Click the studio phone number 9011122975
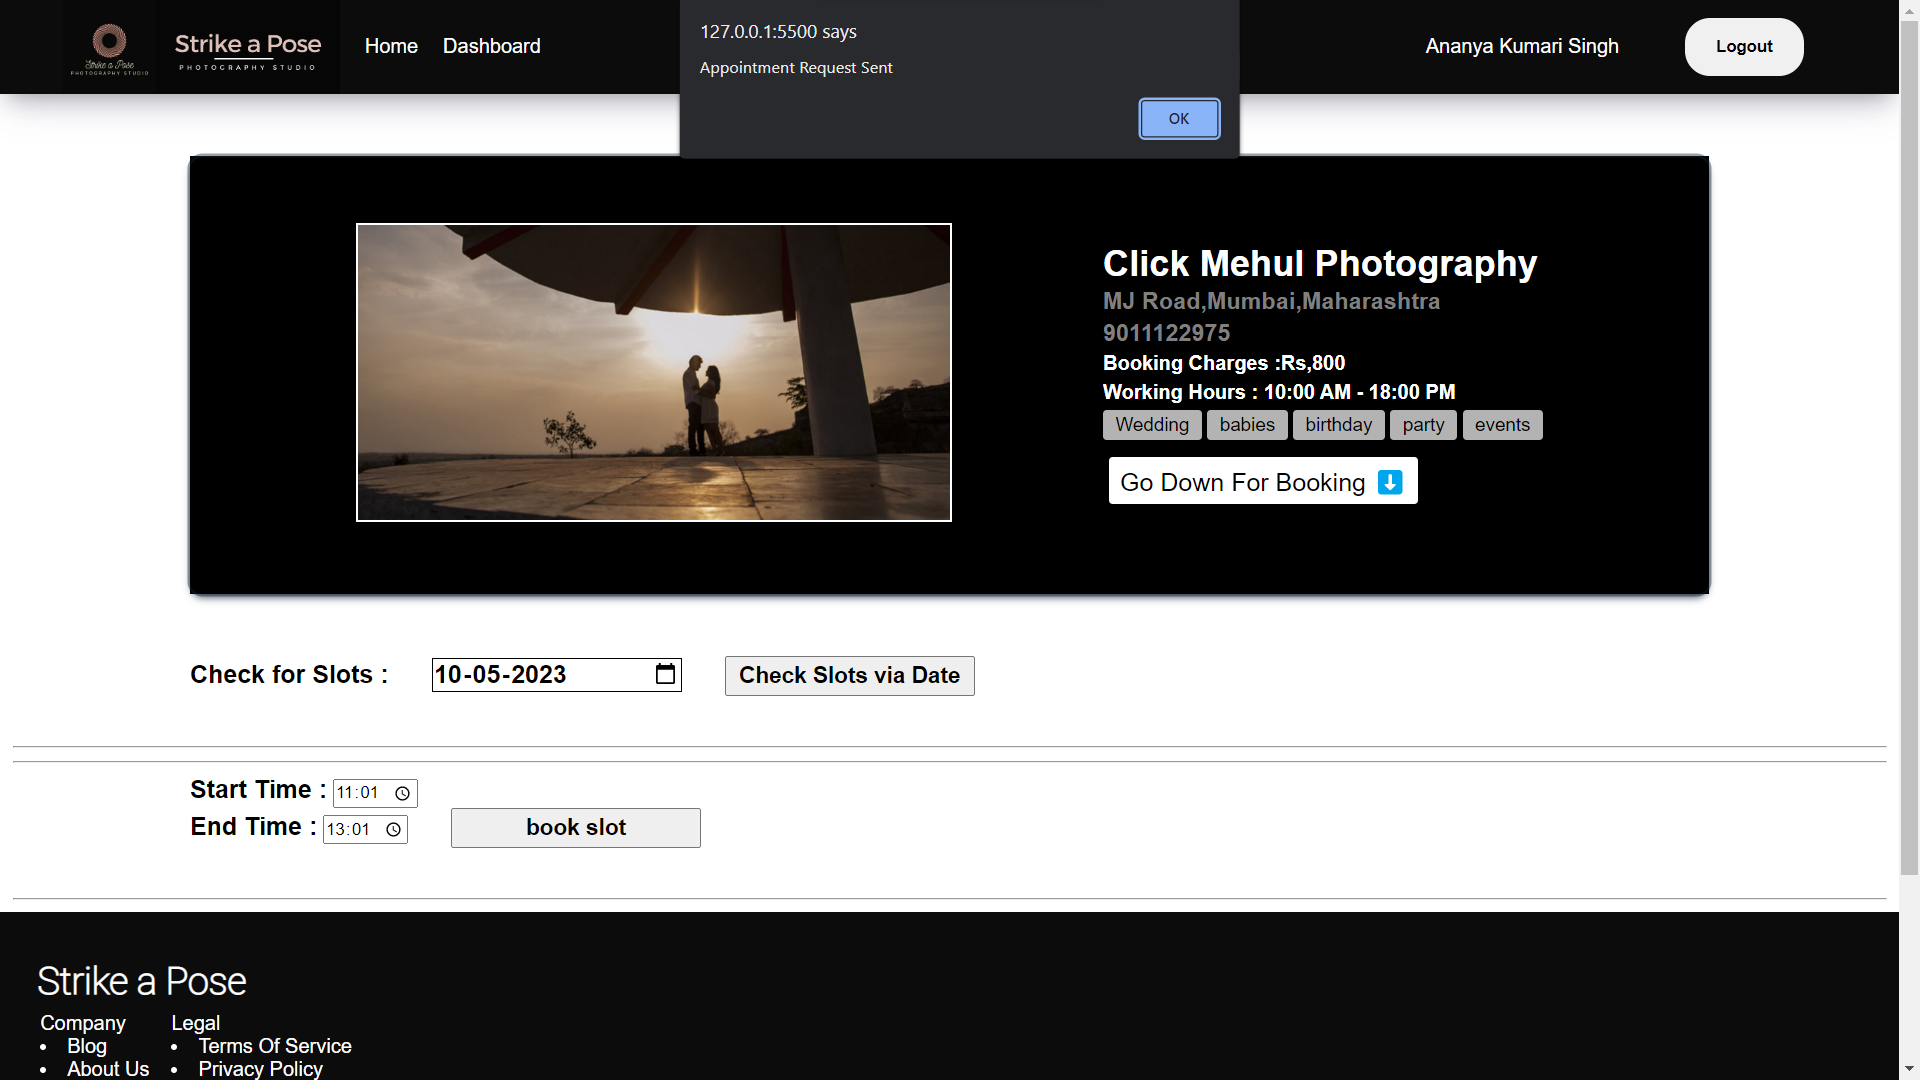The height and width of the screenshot is (1080, 1920). tap(1166, 333)
